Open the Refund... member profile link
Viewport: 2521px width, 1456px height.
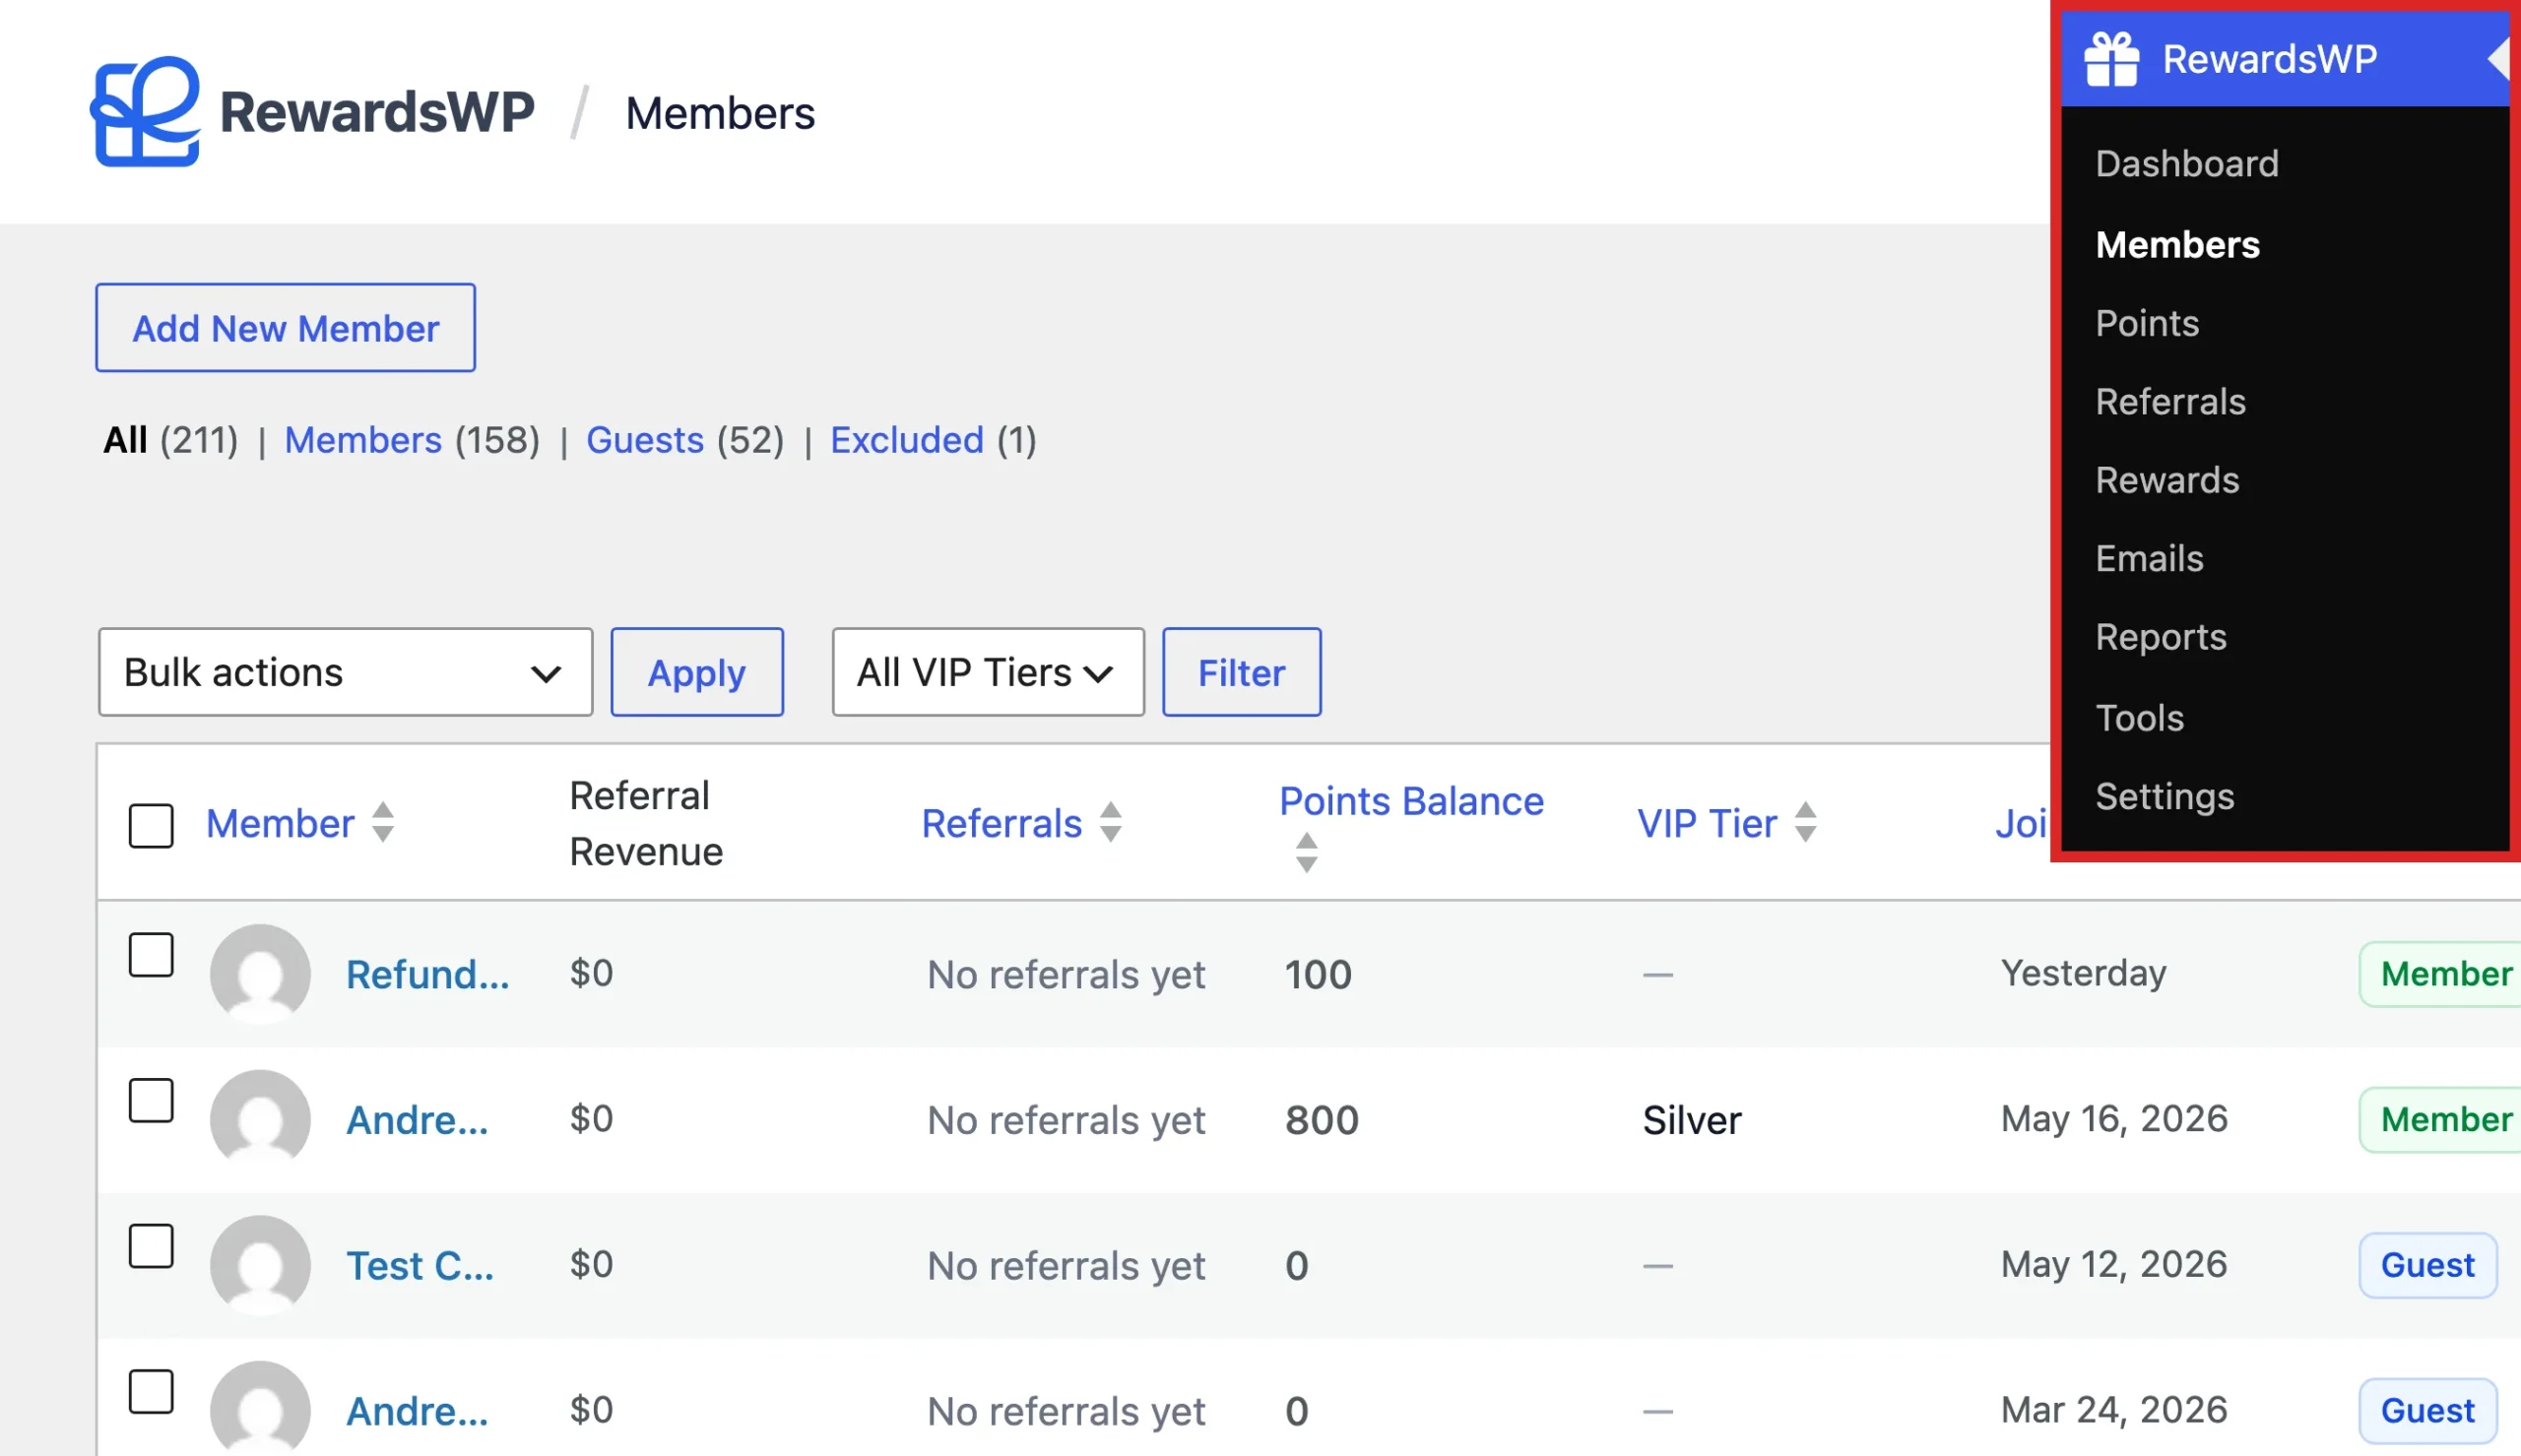point(427,974)
